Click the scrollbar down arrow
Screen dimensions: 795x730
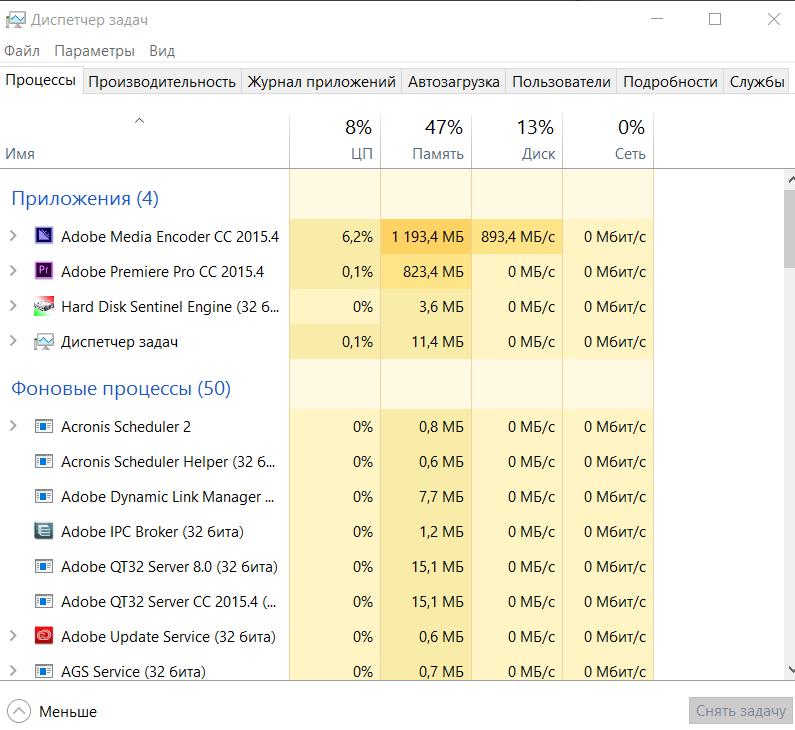pyautogui.click(x=790, y=670)
